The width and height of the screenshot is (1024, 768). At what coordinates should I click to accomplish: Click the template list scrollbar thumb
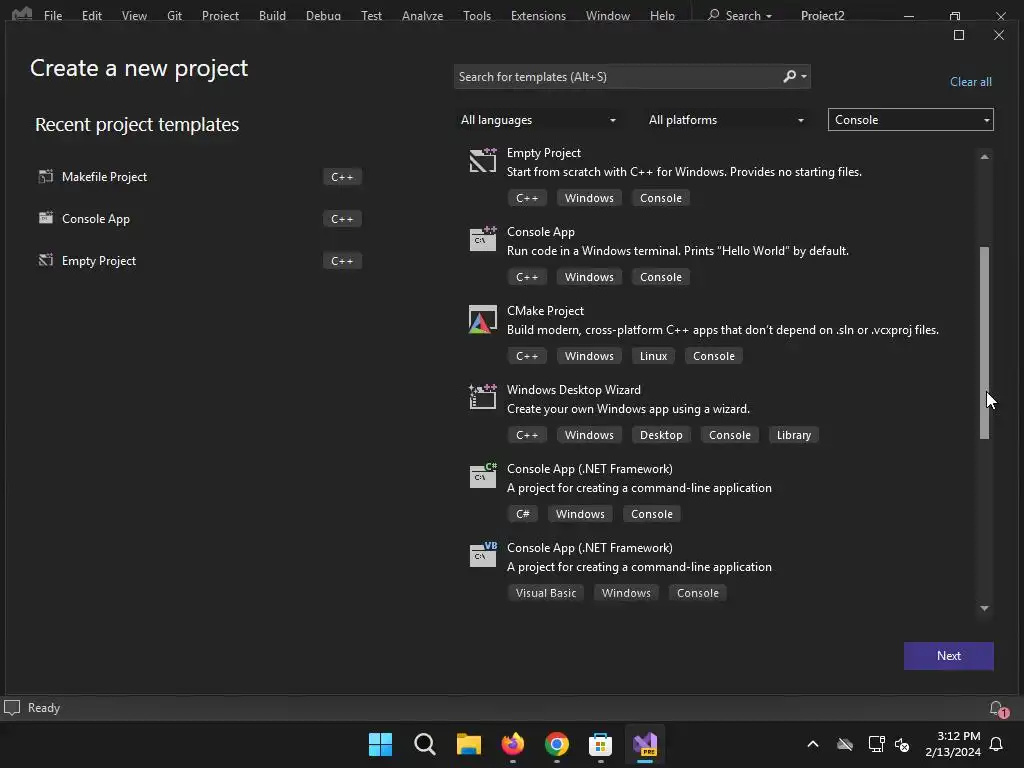pyautogui.click(x=984, y=343)
